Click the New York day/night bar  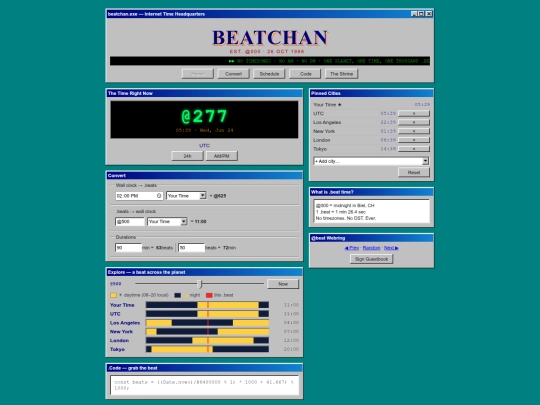coord(207,332)
